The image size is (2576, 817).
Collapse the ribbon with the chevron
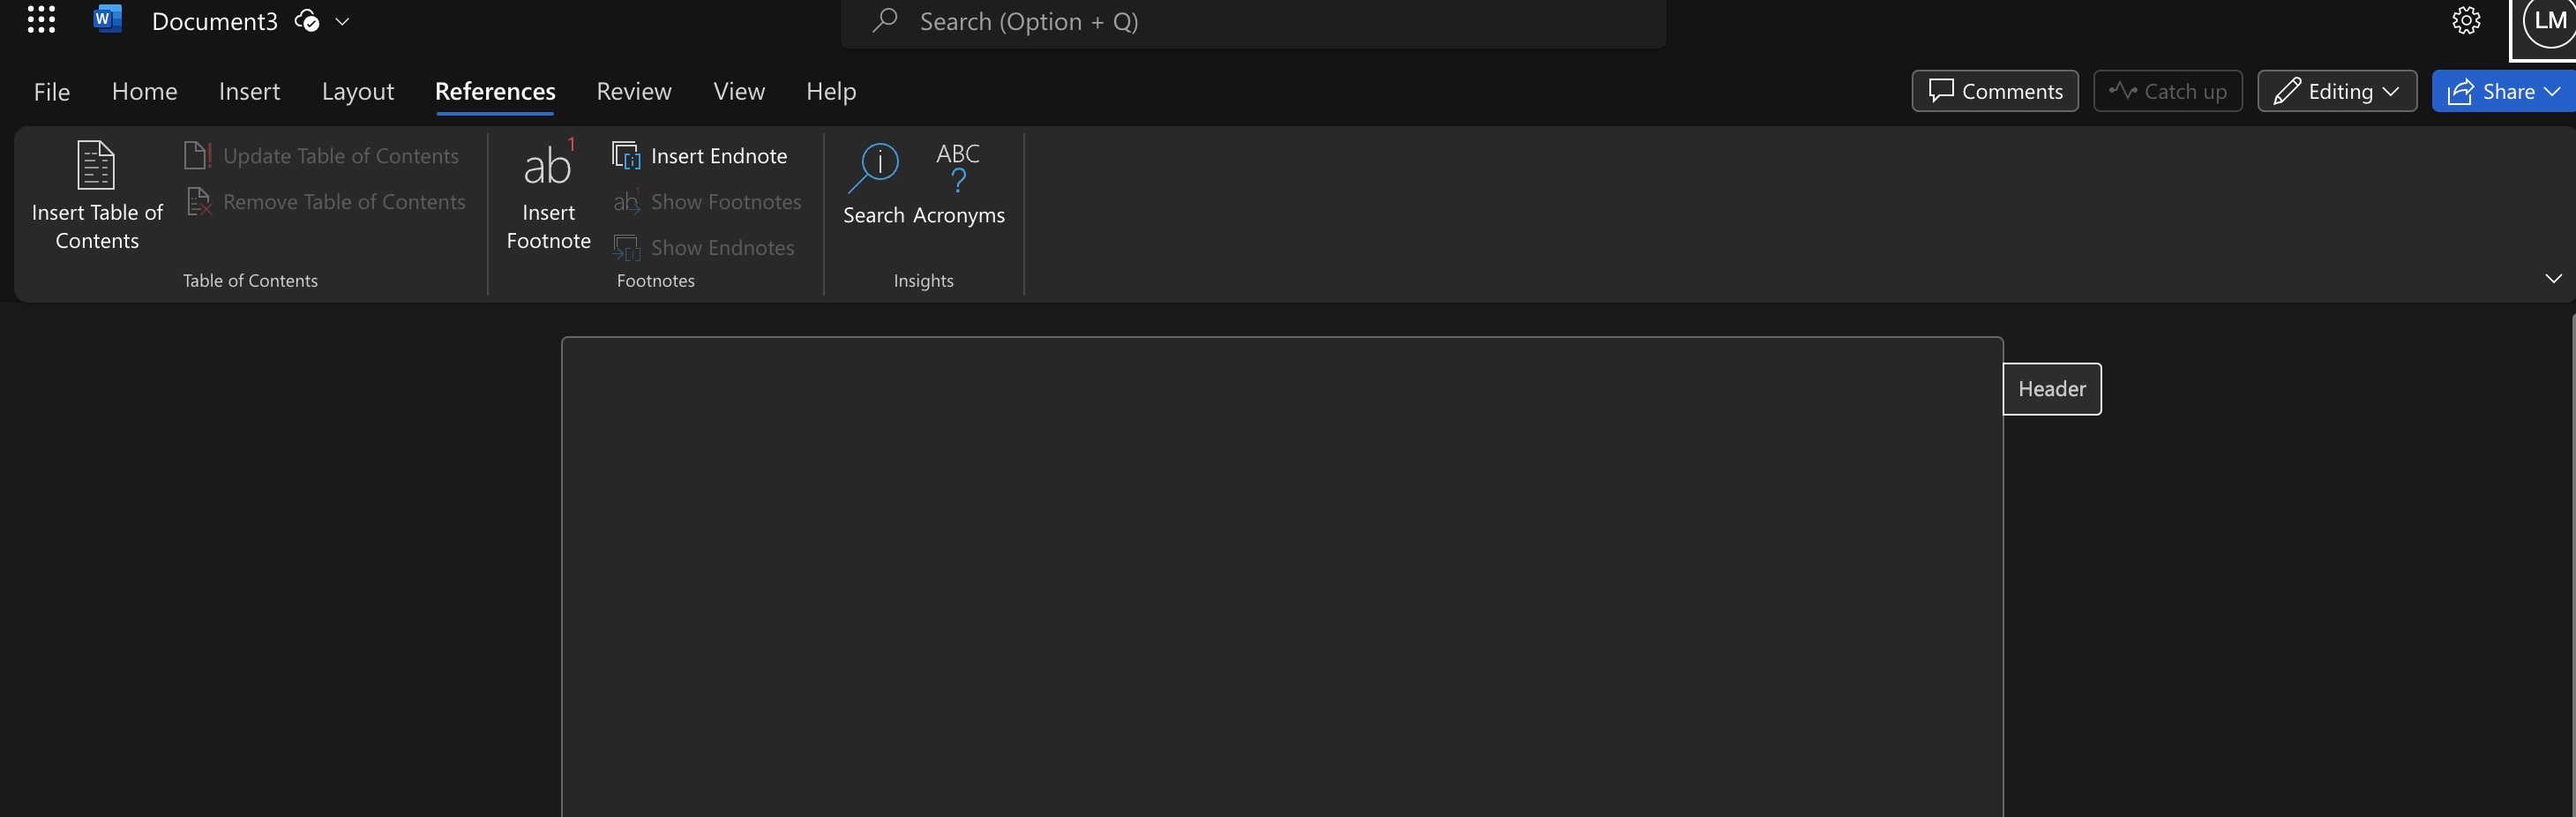tap(2553, 278)
